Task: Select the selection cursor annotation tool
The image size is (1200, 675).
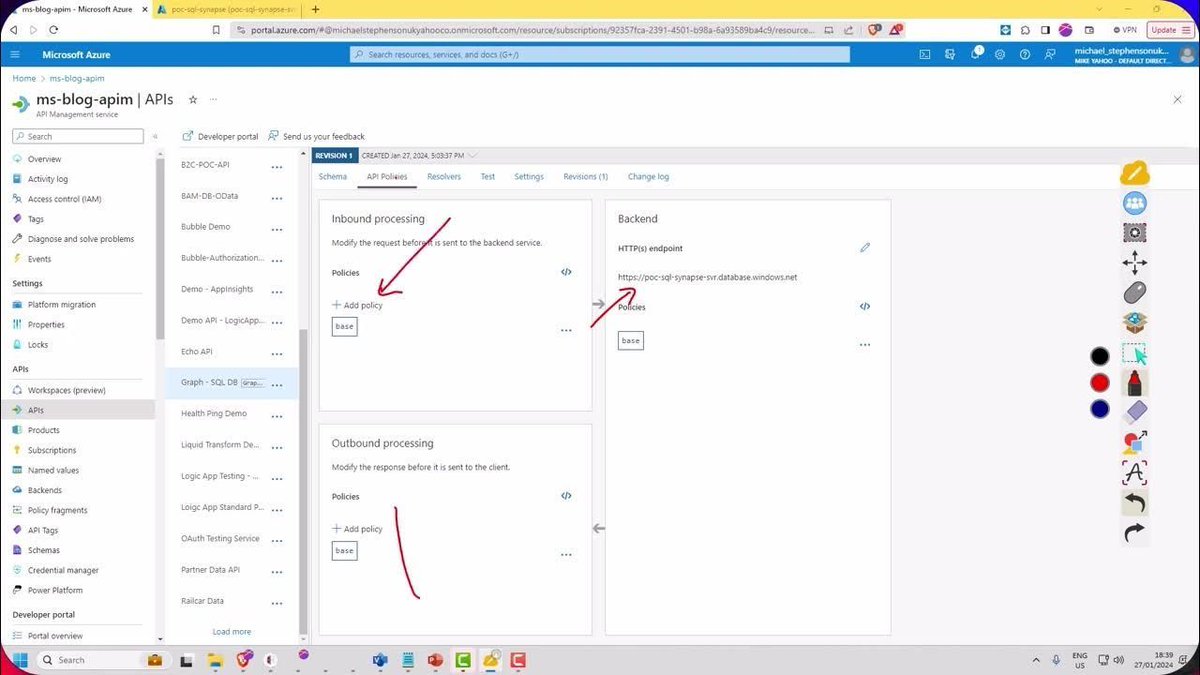Action: [1134, 353]
